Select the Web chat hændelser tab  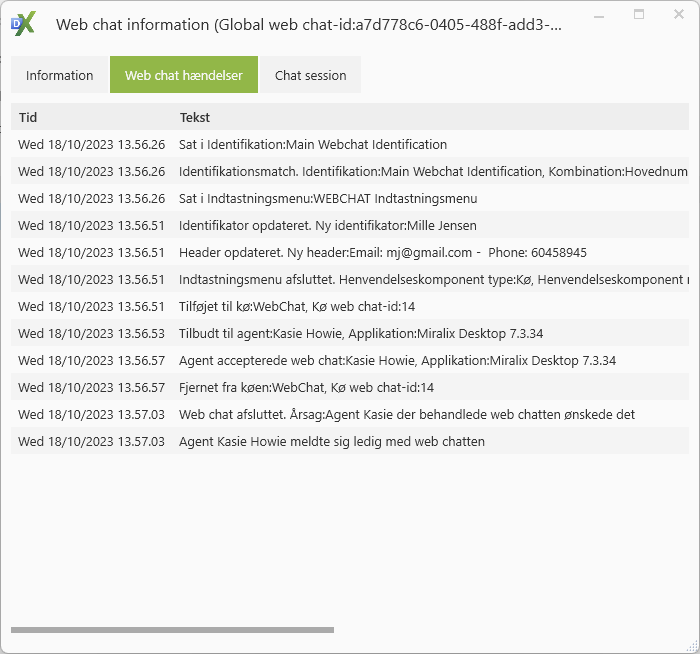[x=184, y=75]
